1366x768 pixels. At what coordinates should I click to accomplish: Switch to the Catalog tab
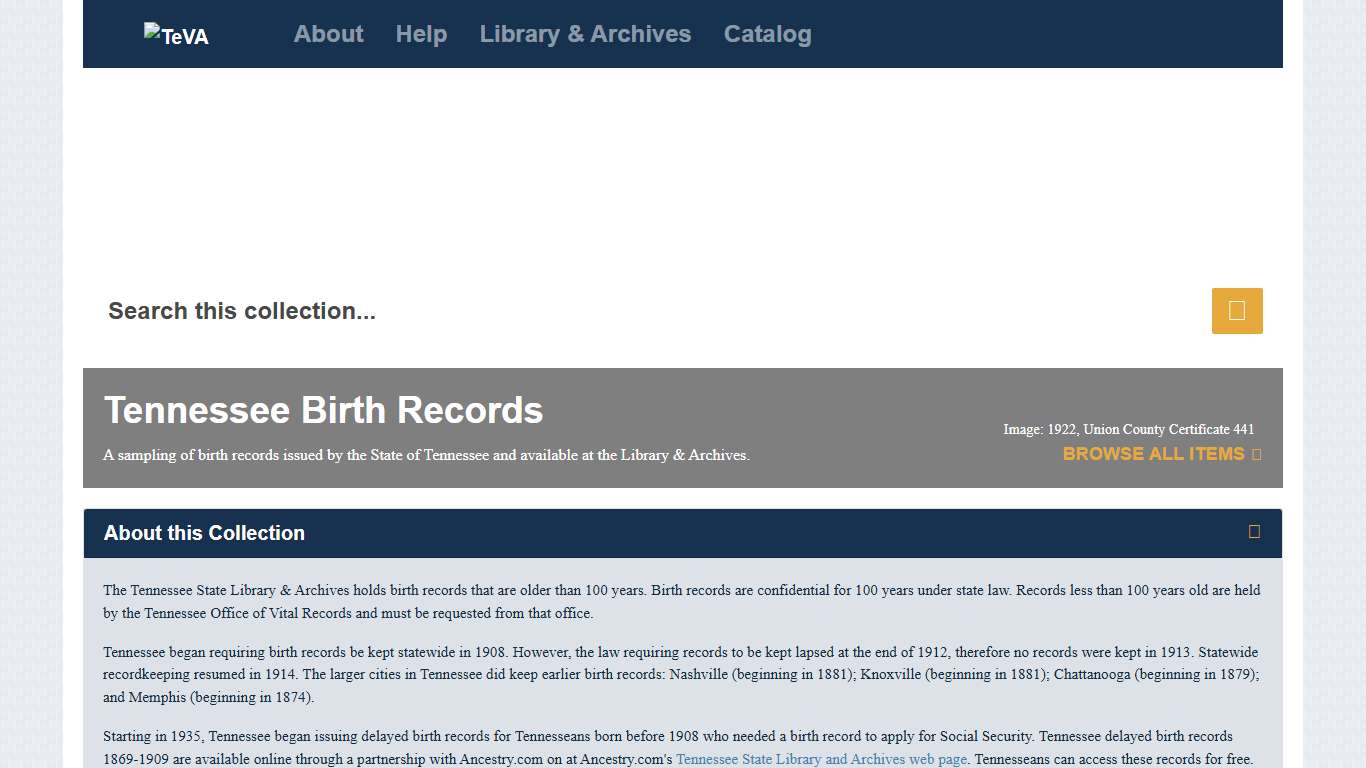(767, 33)
